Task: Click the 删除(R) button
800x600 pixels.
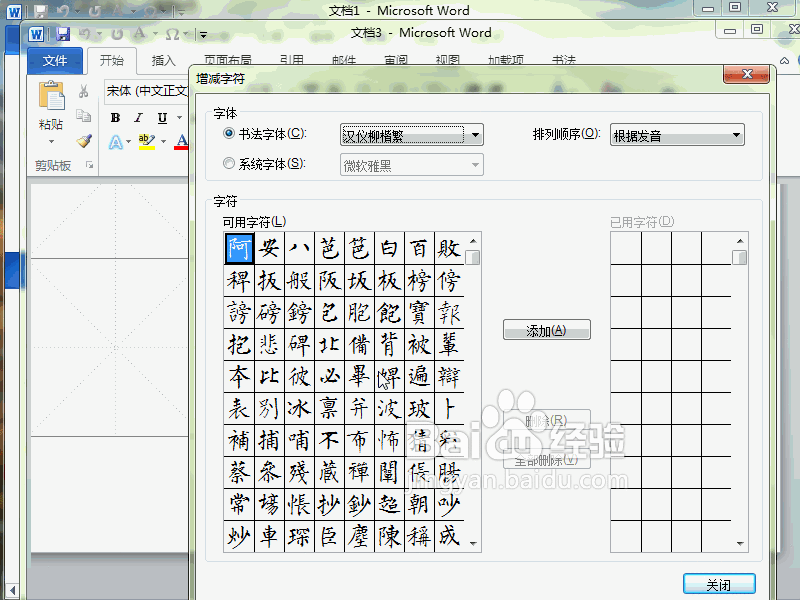Action: pyautogui.click(x=546, y=420)
